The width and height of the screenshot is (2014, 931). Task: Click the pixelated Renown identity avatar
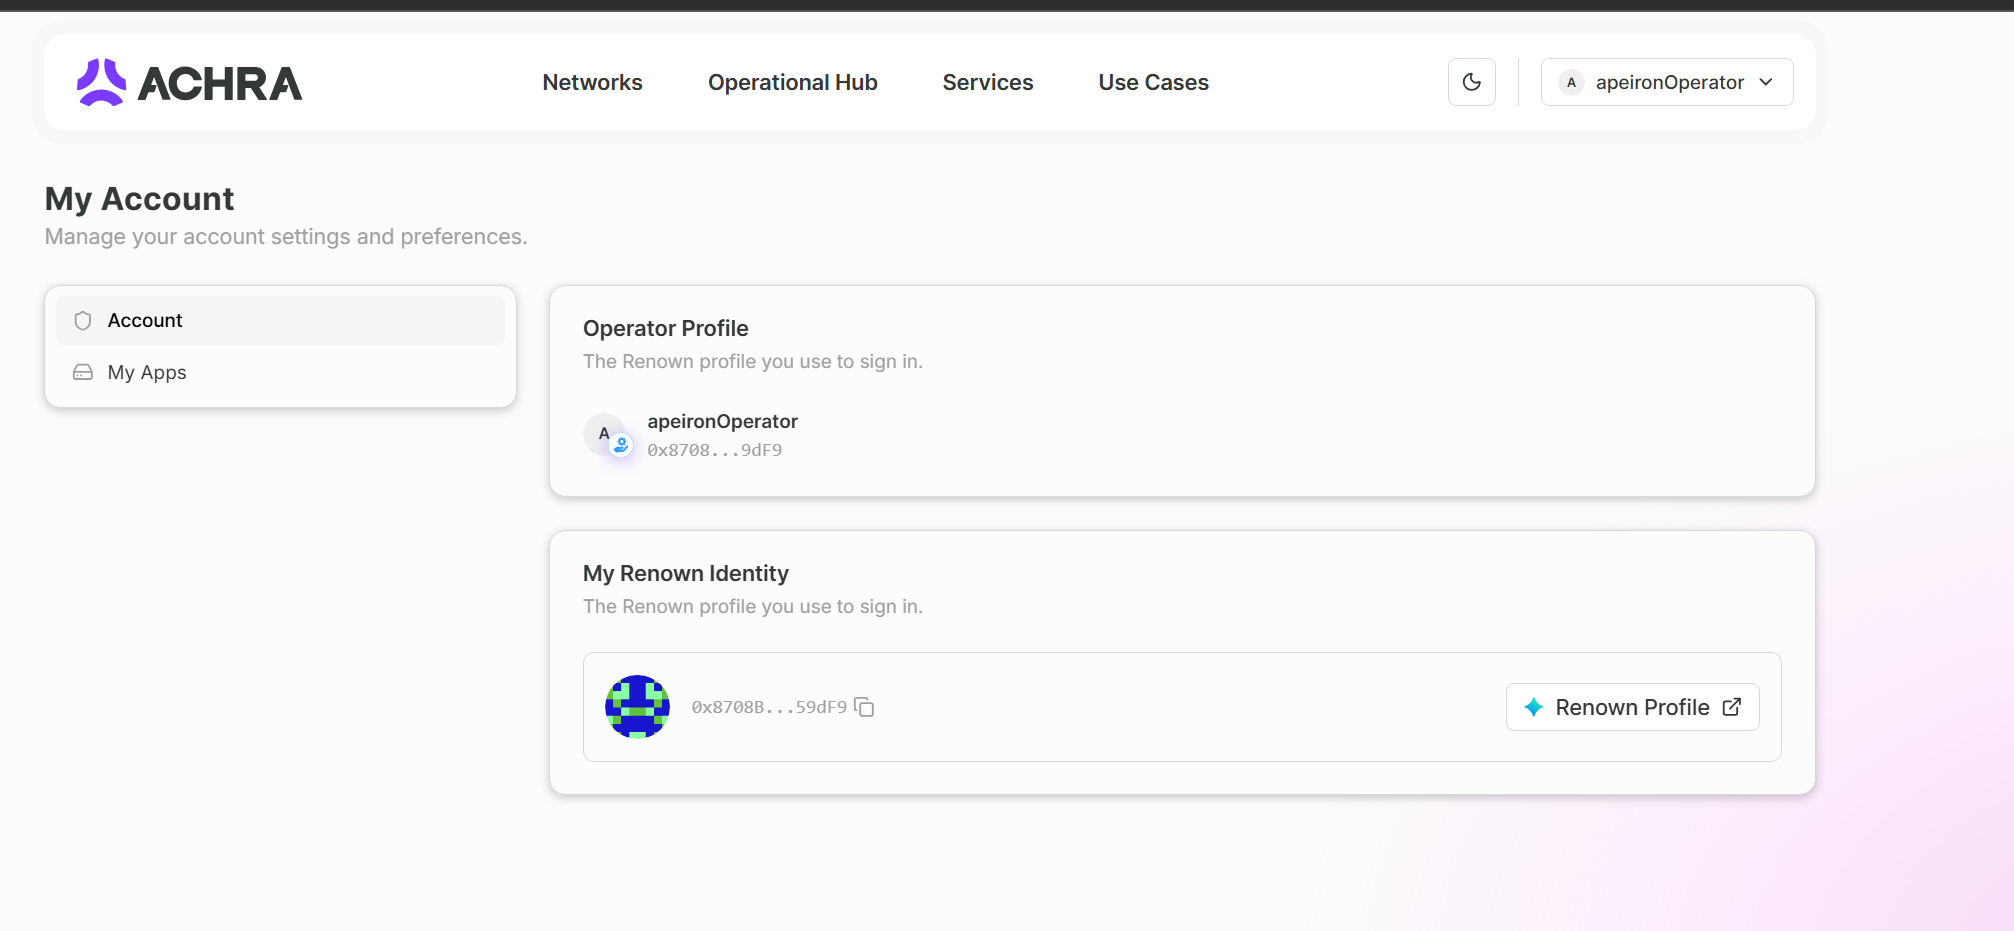click(x=637, y=707)
